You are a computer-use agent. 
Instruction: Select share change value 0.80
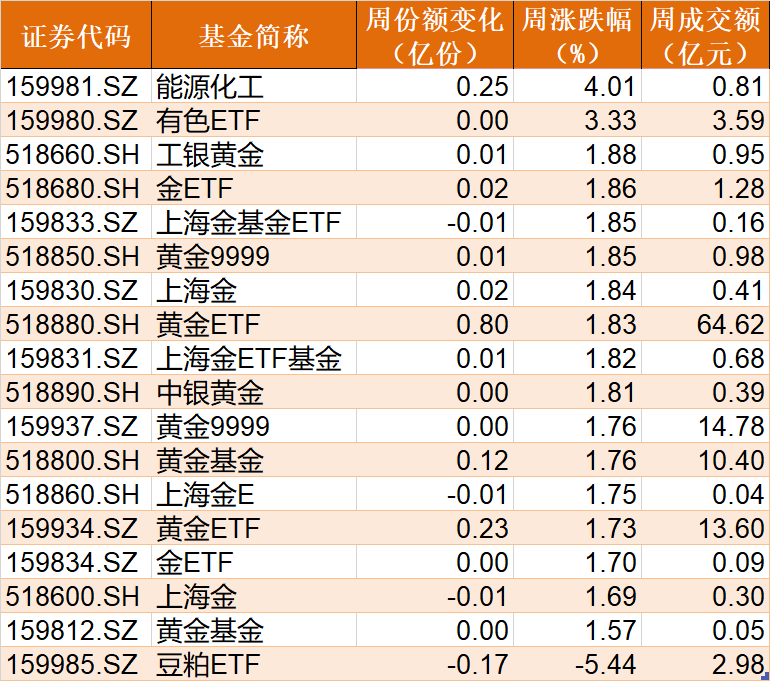pos(482,324)
